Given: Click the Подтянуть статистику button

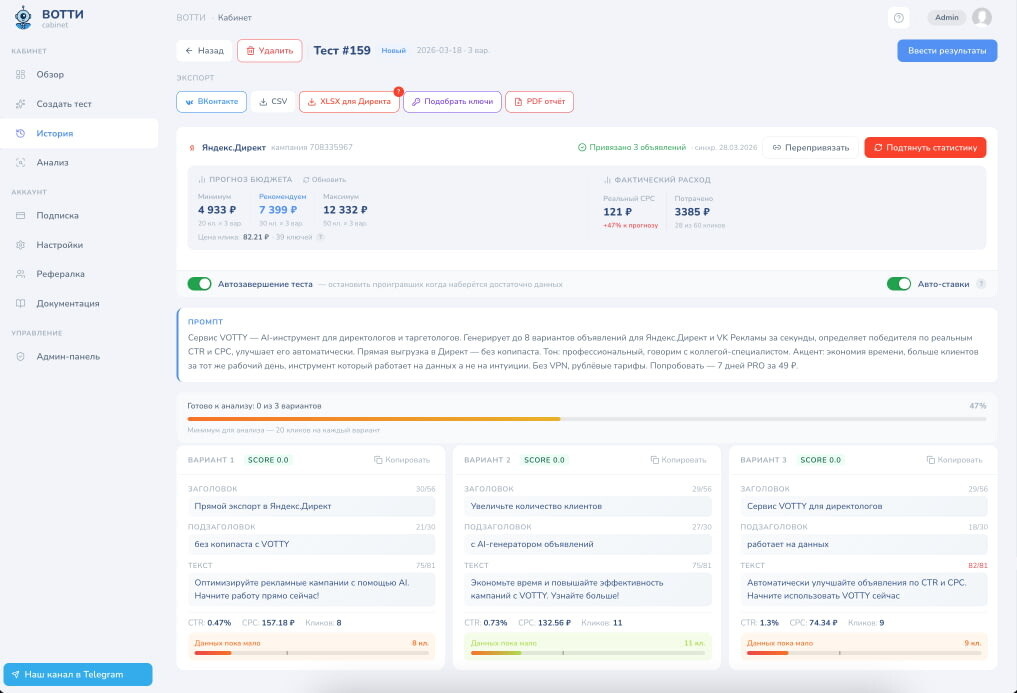Looking at the screenshot, I should tap(925, 147).
